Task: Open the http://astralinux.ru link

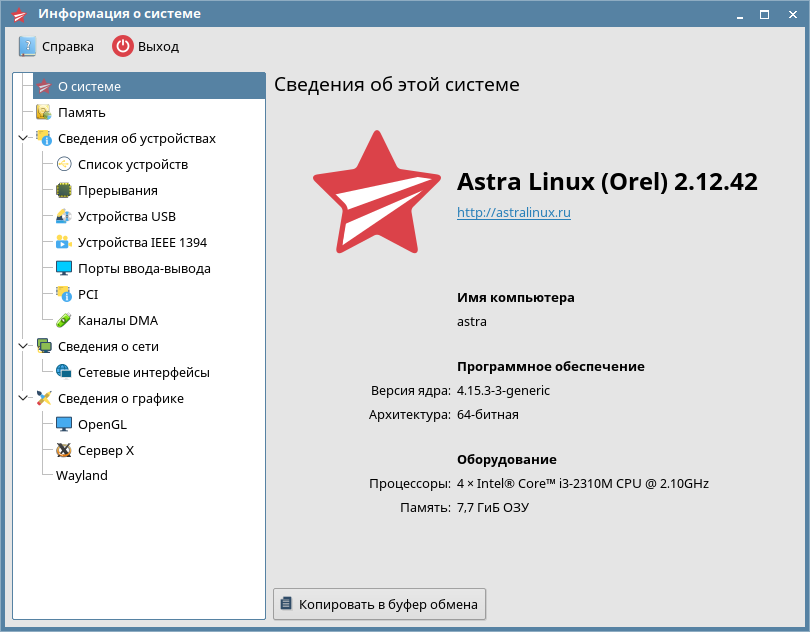Action: pyautogui.click(x=513, y=212)
